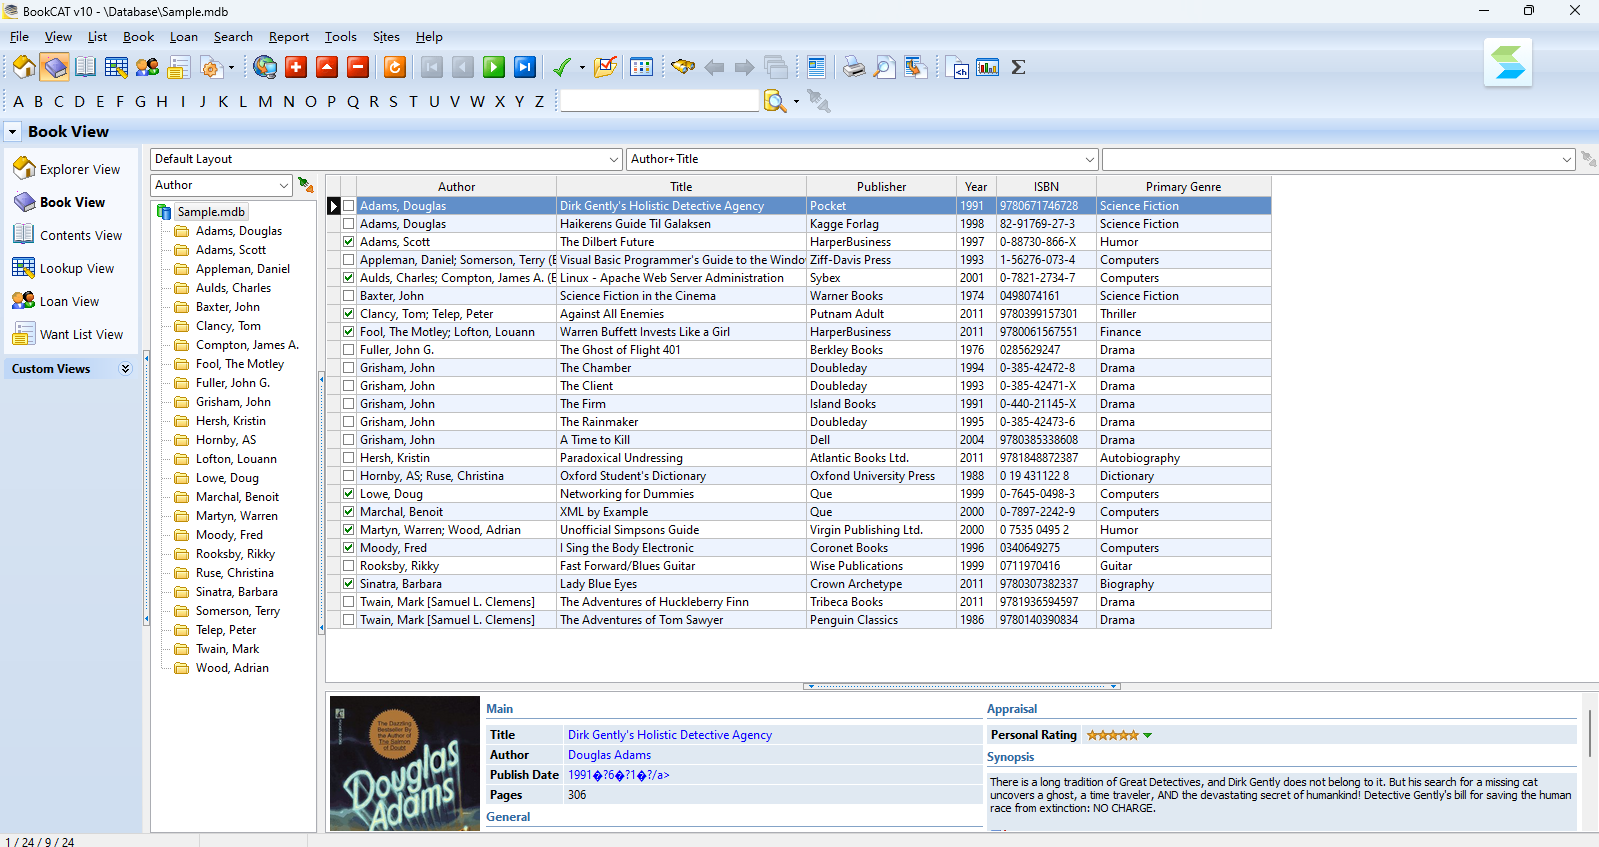The image size is (1599, 847).
Task: Switch to Contents View in sidebar
Action: coord(67,235)
